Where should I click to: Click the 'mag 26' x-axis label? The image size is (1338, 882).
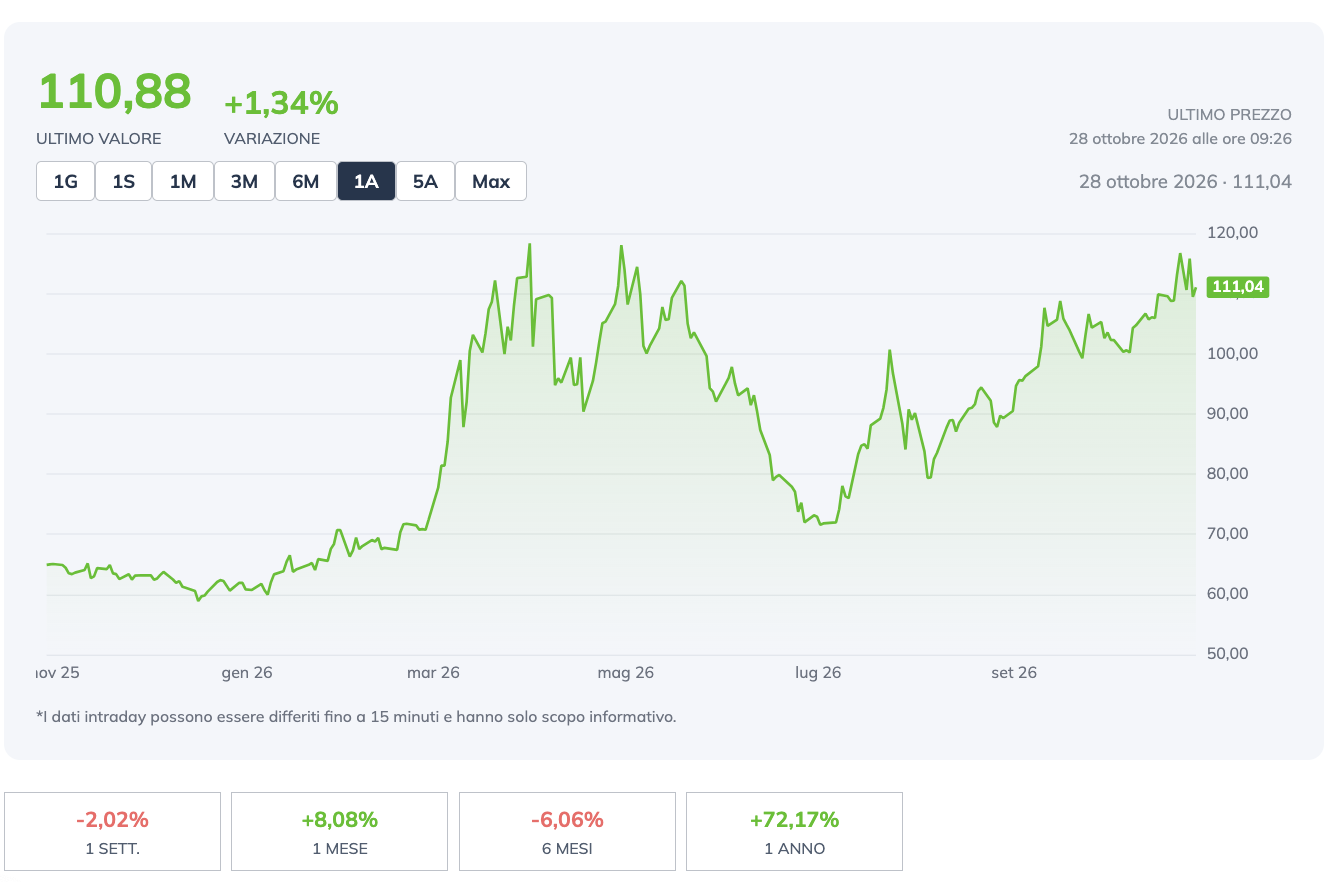625,673
